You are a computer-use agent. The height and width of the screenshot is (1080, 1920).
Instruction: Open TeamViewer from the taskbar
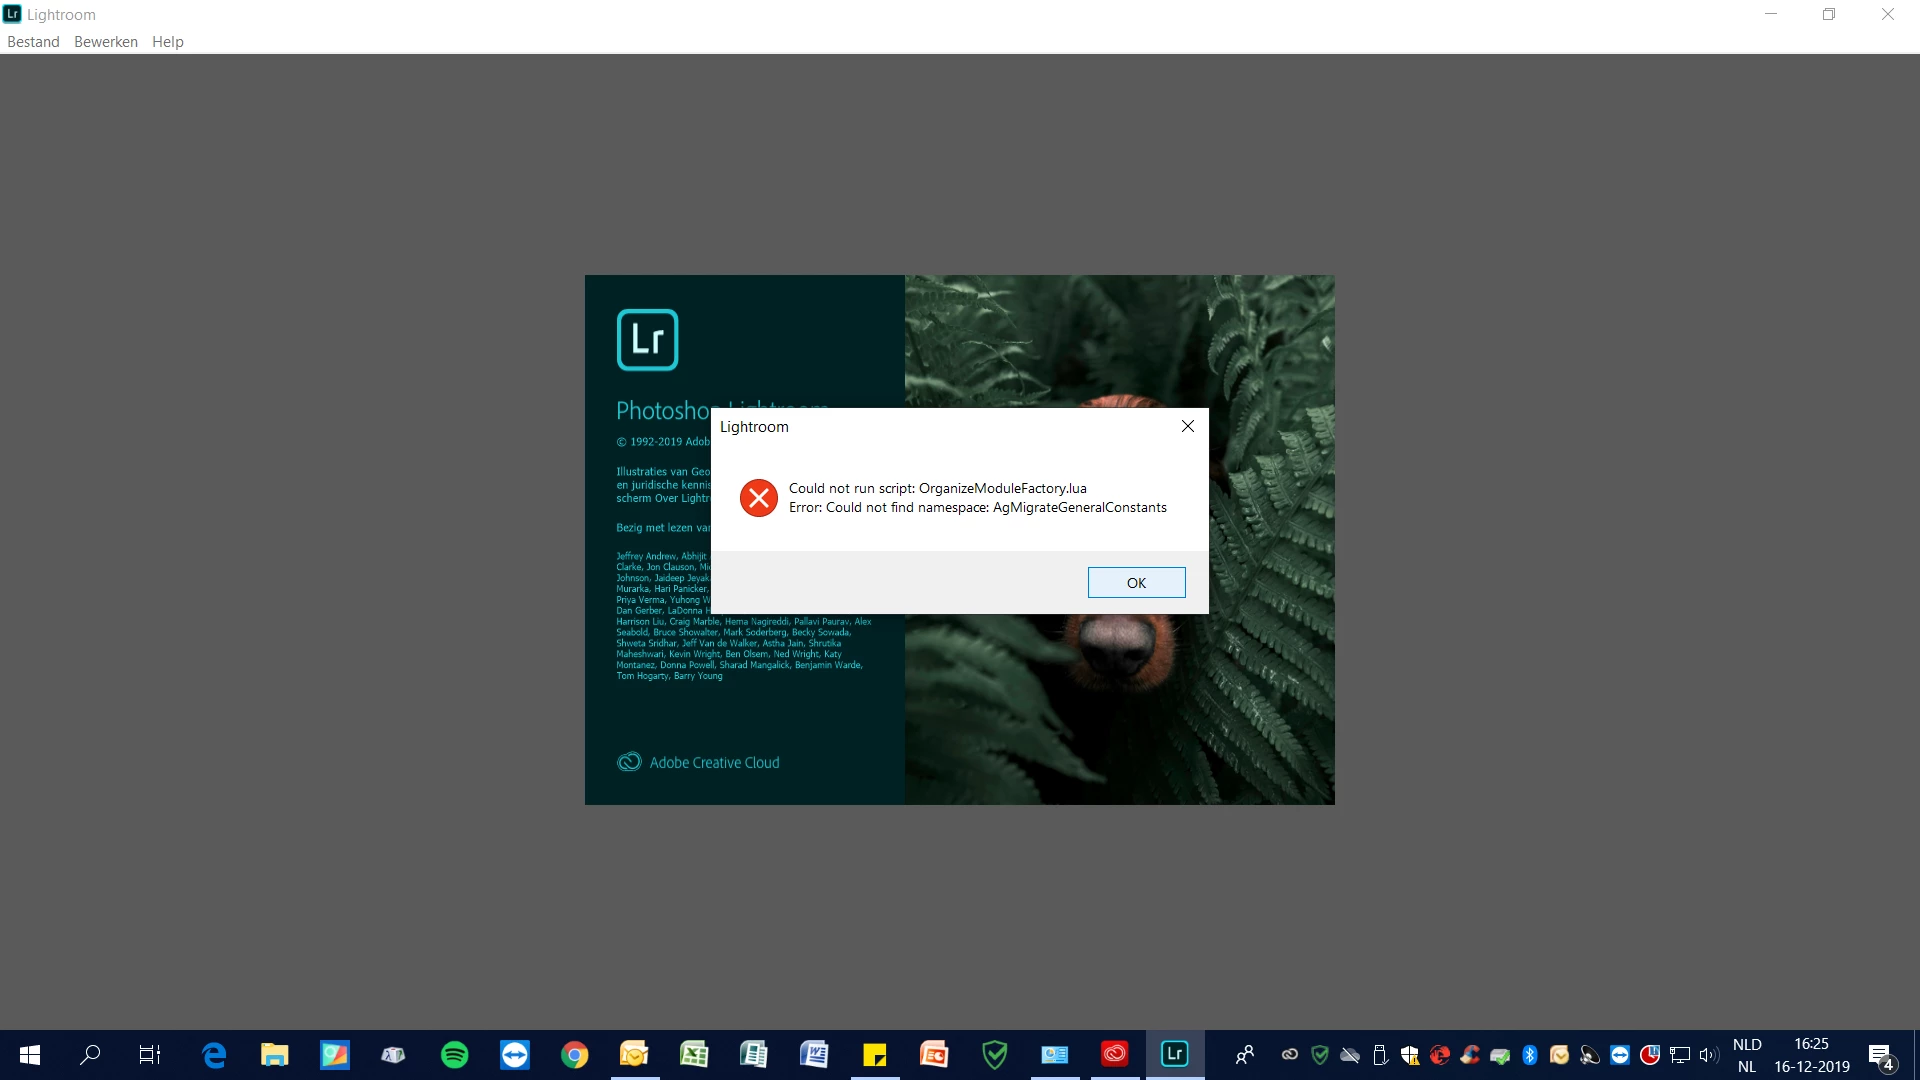point(515,1055)
